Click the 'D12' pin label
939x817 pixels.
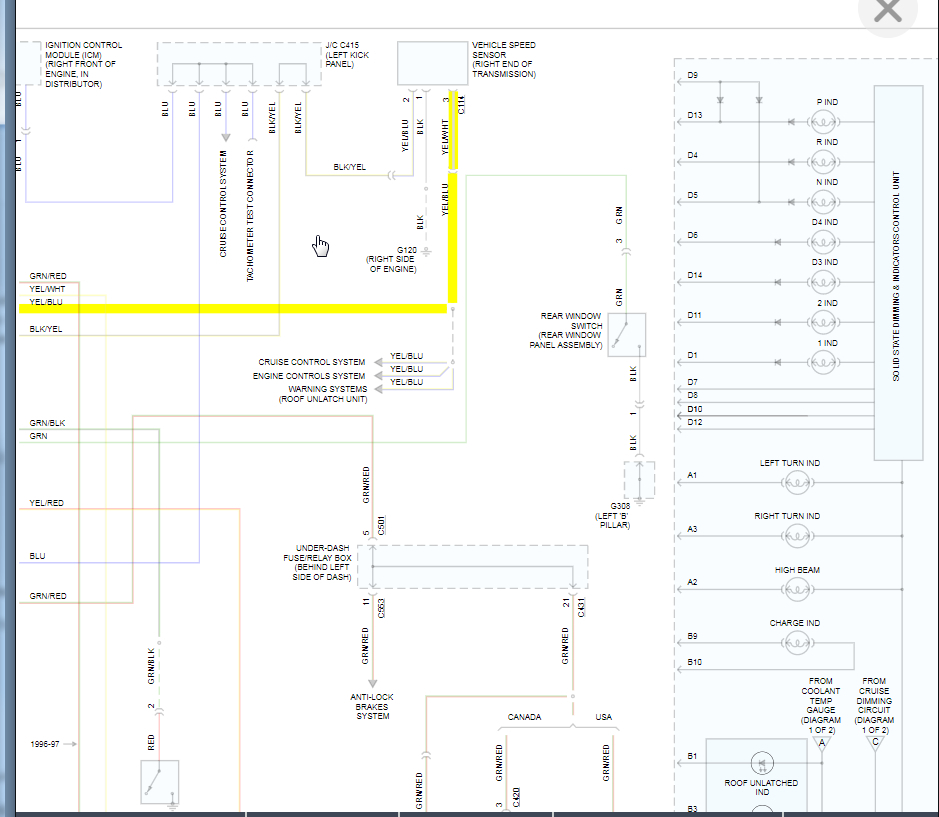click(x=695, y=422)
